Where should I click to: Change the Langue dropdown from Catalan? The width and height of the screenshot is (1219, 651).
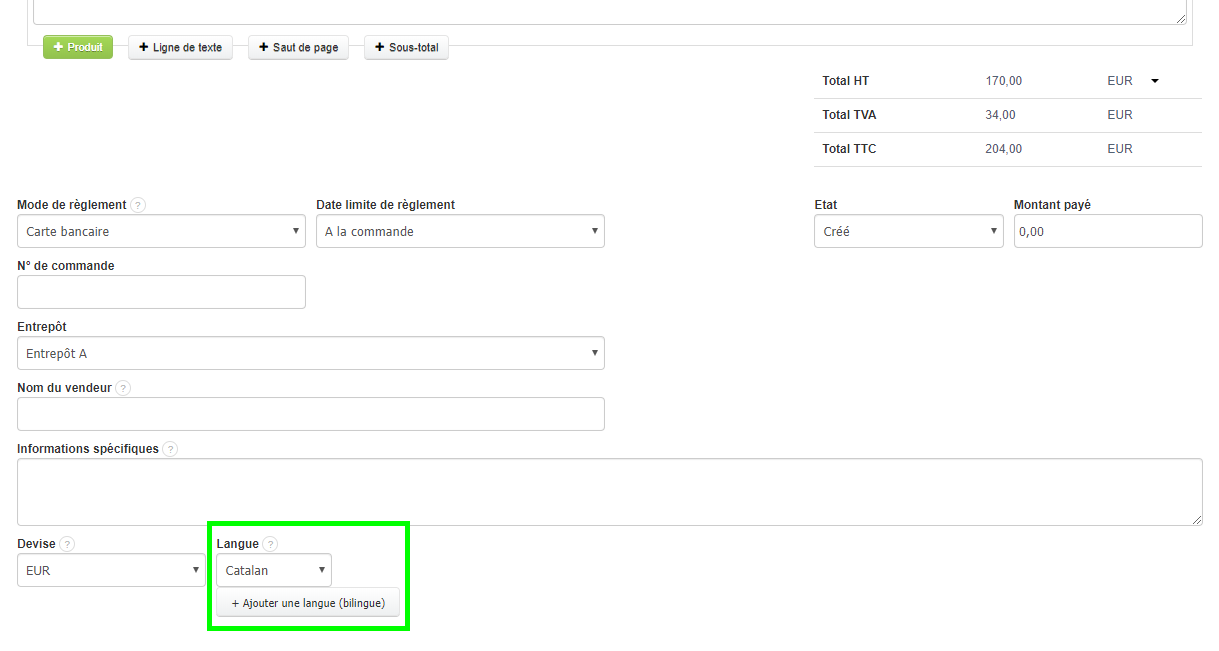pyautogui.click(x=274, y=570)
